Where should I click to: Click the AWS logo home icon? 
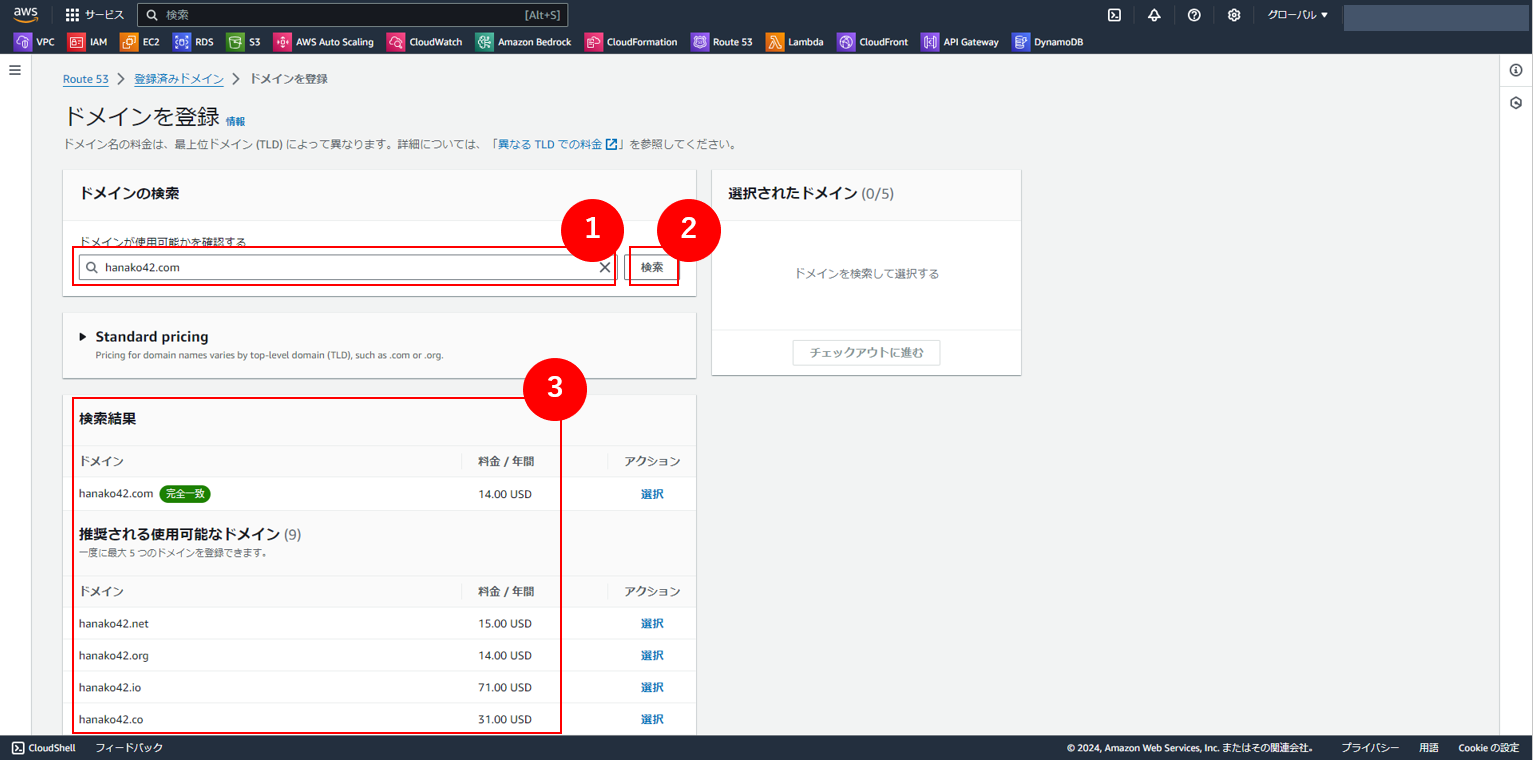25,14
